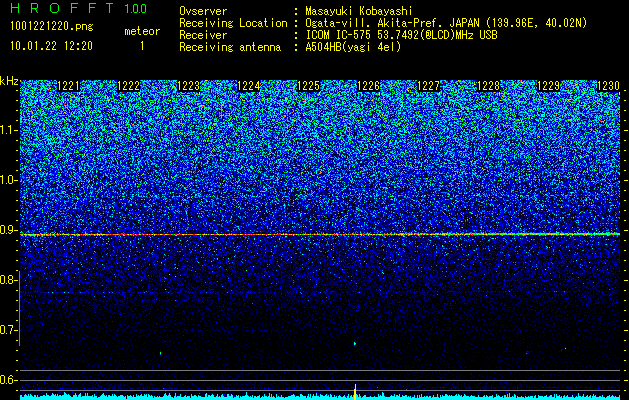Click the cyan noise level strip at bottom
Screen dimensions: 629x400
[x=320, y=397]
